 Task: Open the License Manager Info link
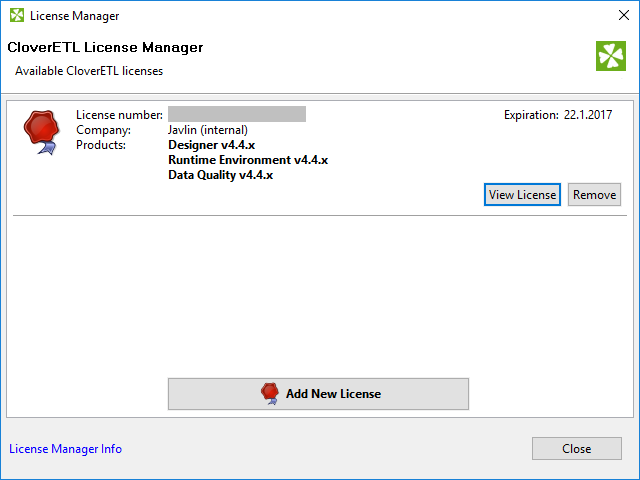click(x=66, y=449)
